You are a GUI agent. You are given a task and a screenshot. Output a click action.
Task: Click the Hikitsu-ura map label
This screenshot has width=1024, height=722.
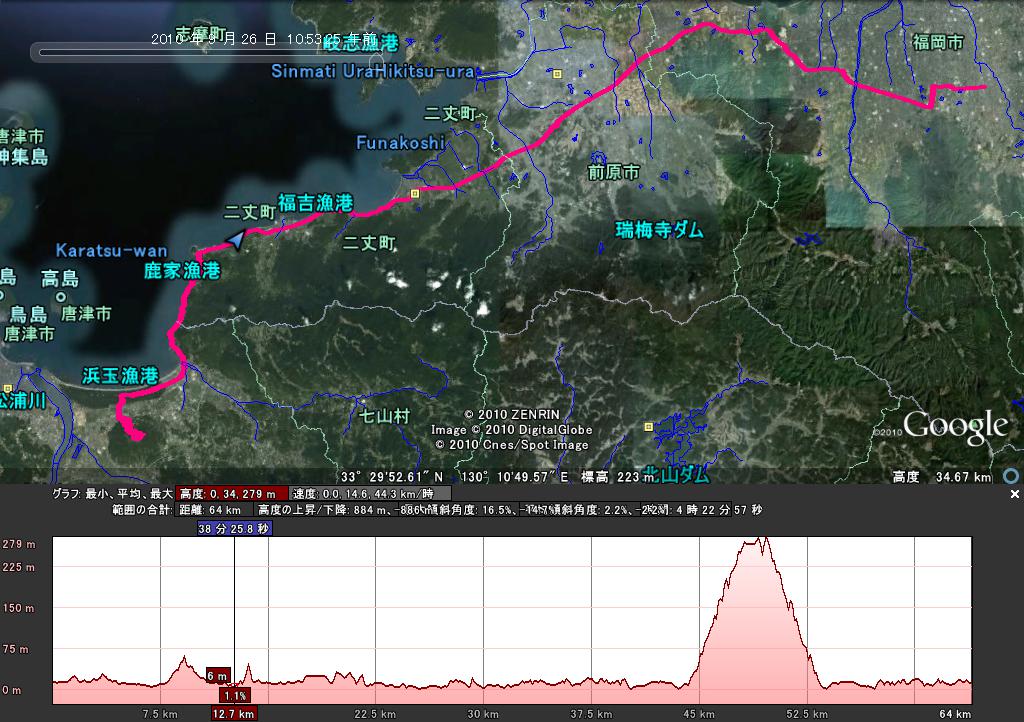(425, 71)
